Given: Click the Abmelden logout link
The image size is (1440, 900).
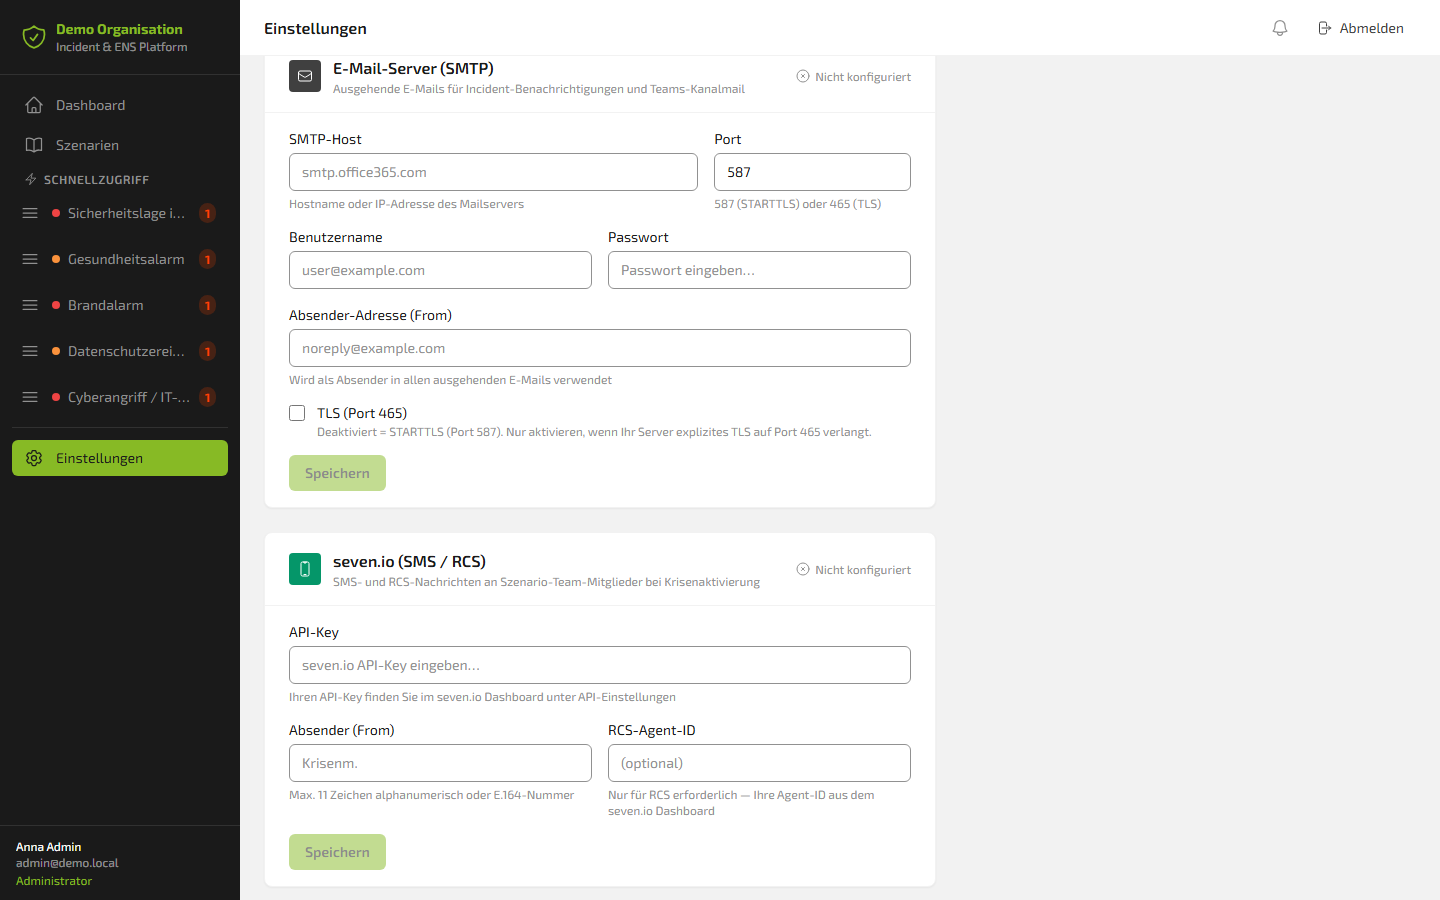Looking at the screenshot, I should (x=1360, y=28).
